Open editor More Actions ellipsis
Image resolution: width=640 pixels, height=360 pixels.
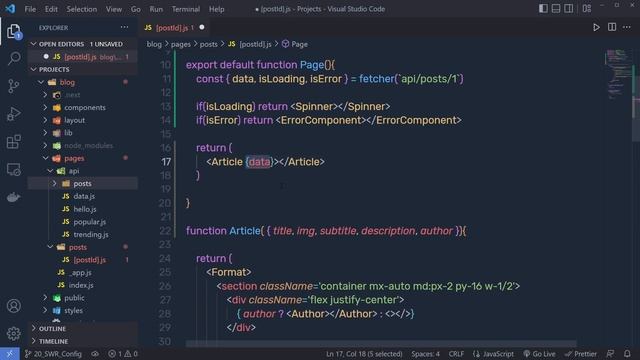[x=627, y=27]
